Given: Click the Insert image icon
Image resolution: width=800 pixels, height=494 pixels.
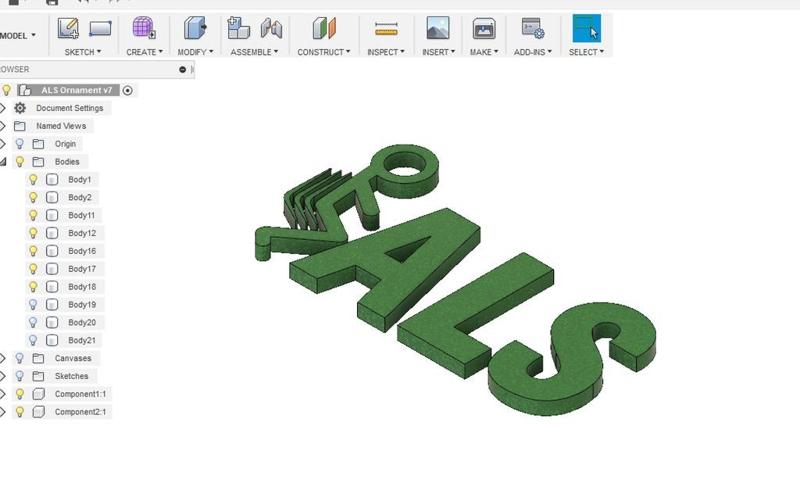Looking at the screenshot, I should pos(438,28).
